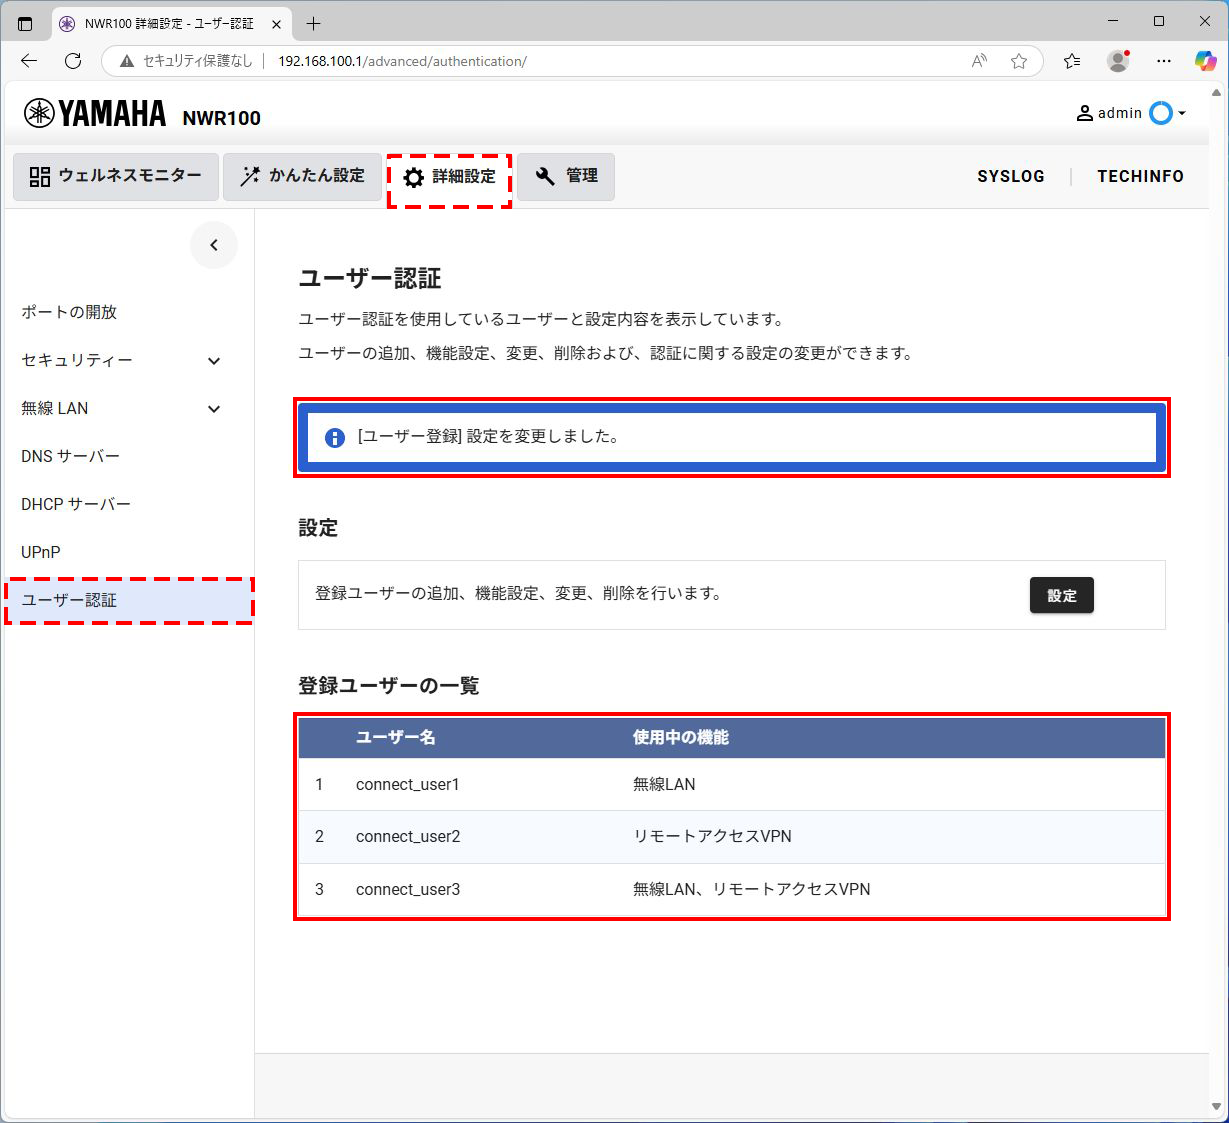Switch to the ウェルネスモニター tab
The height and width of the screenshot is (1123, 1229).
point(116,176)
